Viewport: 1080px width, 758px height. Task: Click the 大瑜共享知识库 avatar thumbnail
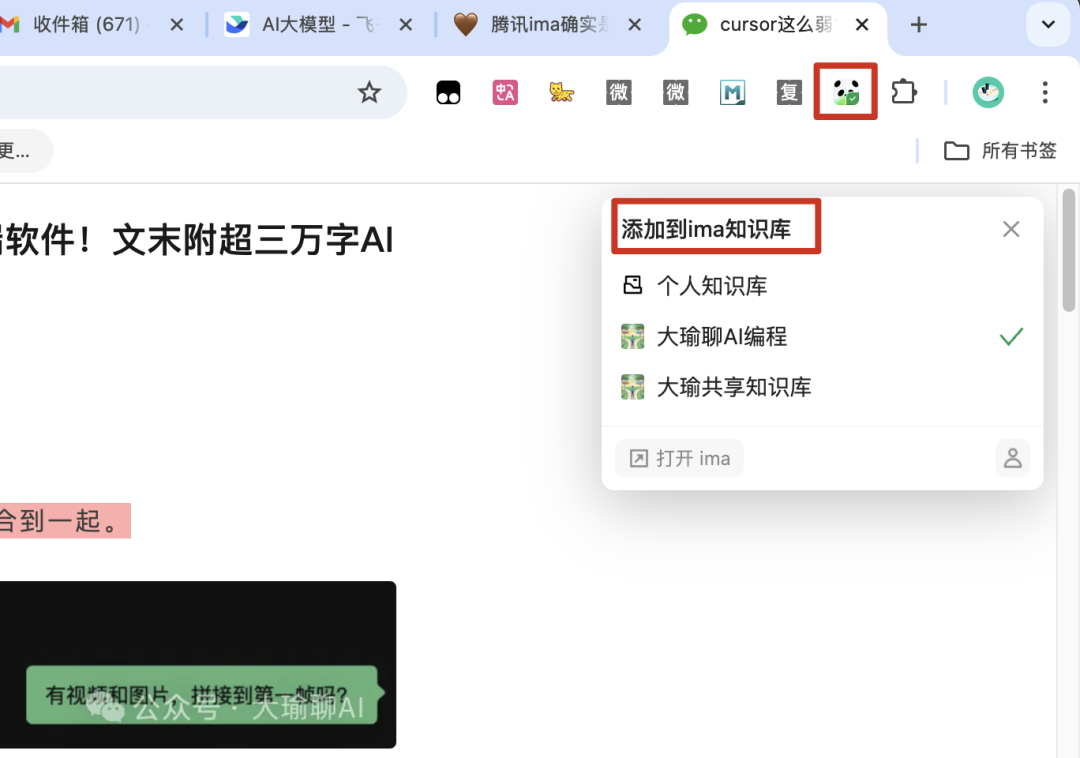[x=632, y=387]
